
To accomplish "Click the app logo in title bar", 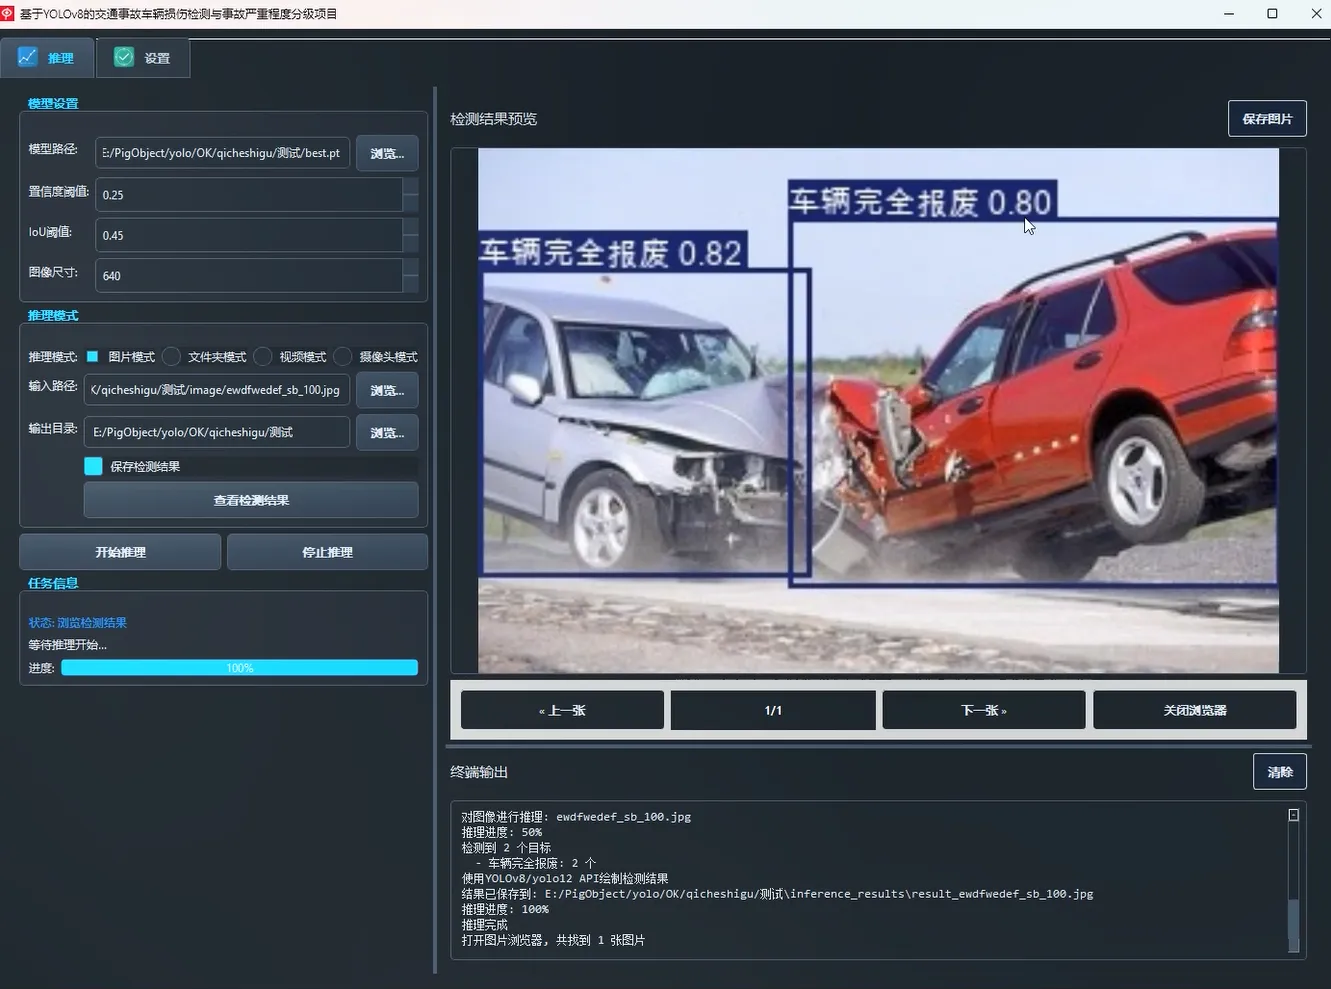I will coord(8,13).
